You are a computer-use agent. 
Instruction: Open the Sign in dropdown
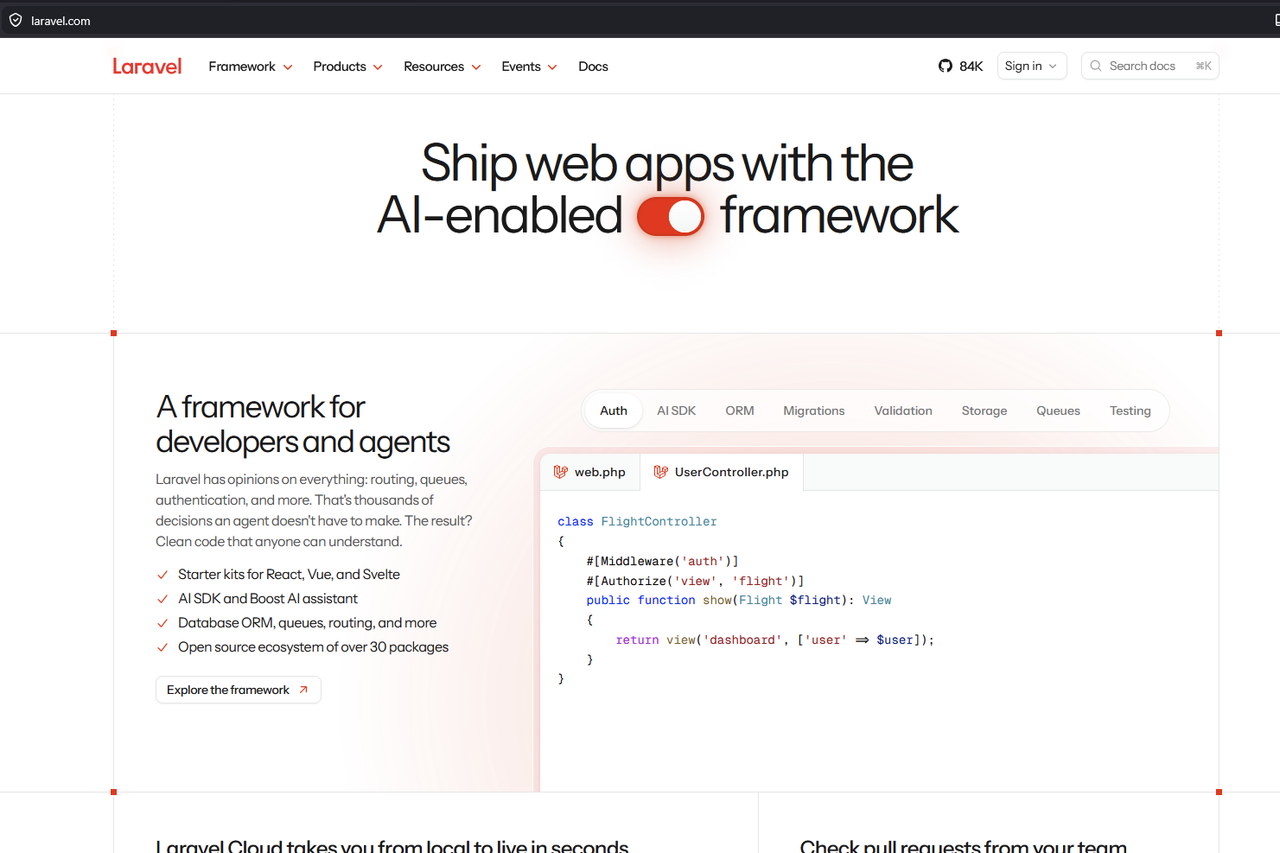tap(1032, 66)
